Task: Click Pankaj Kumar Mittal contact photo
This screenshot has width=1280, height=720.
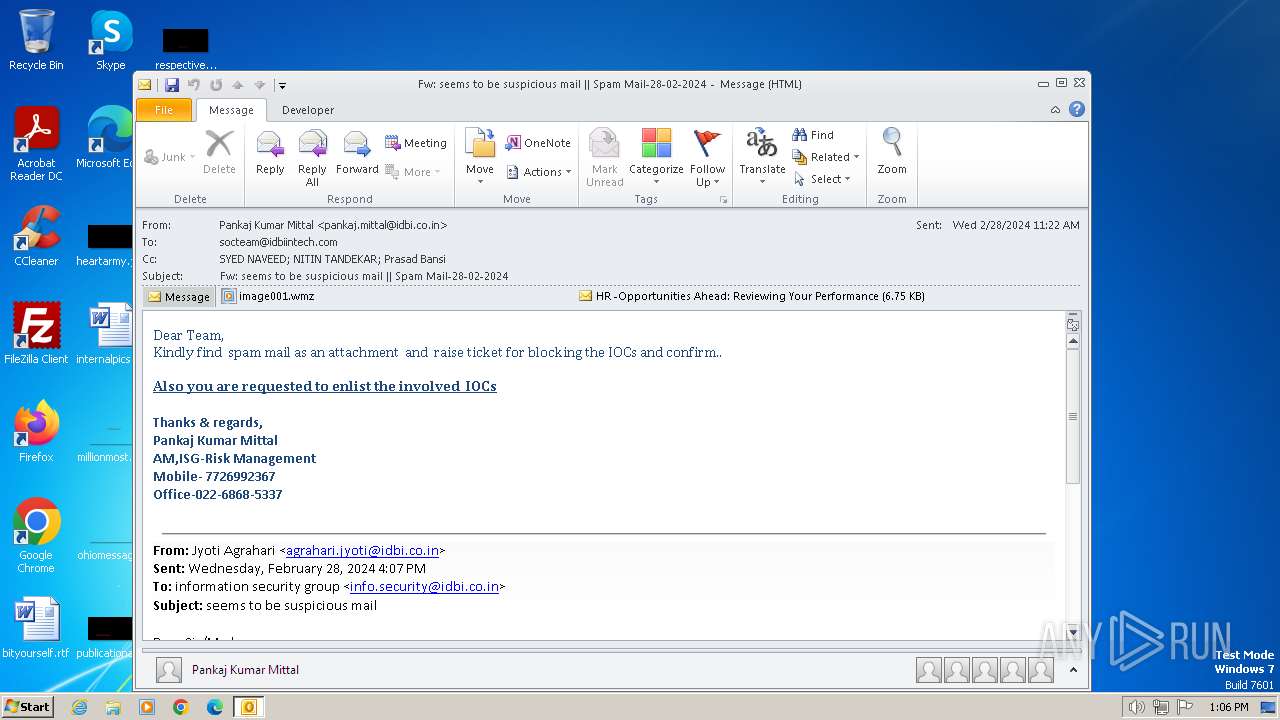Action: click(169, 670)
